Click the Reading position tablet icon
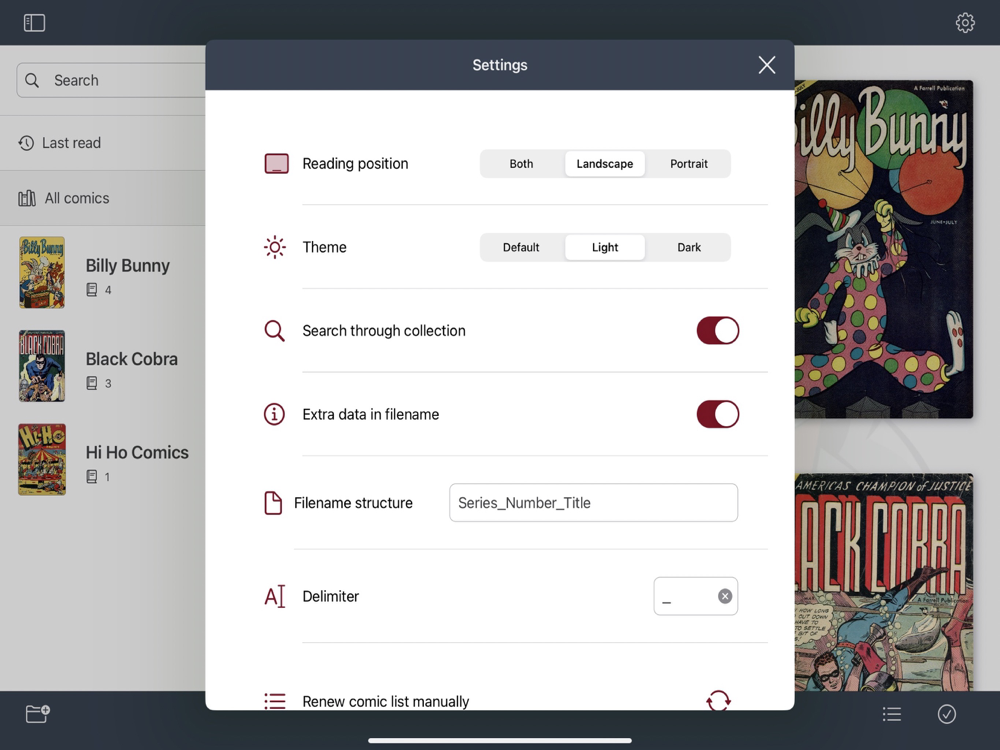Screen dimensions: 1000x750 coord(276,163)
